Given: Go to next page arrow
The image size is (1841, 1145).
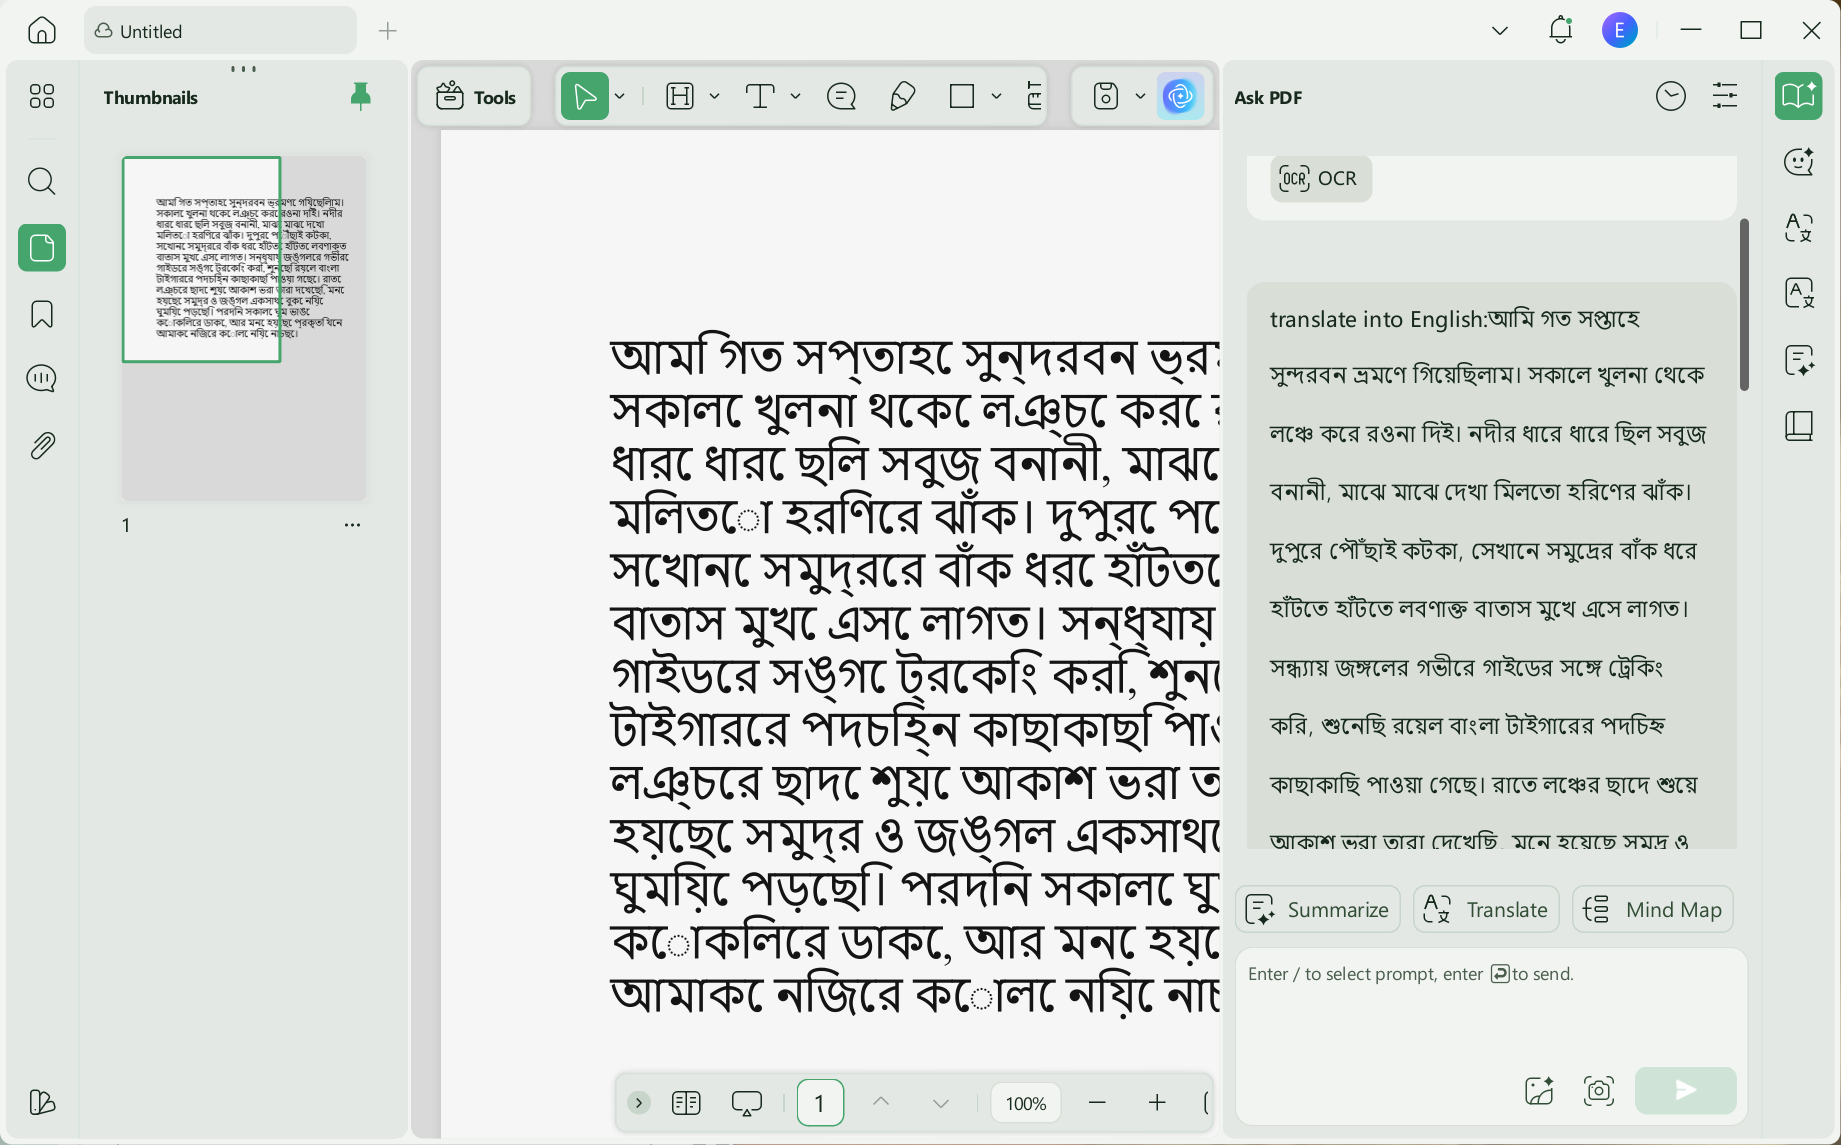Looking at the screenshot, I should (941, 1103).
